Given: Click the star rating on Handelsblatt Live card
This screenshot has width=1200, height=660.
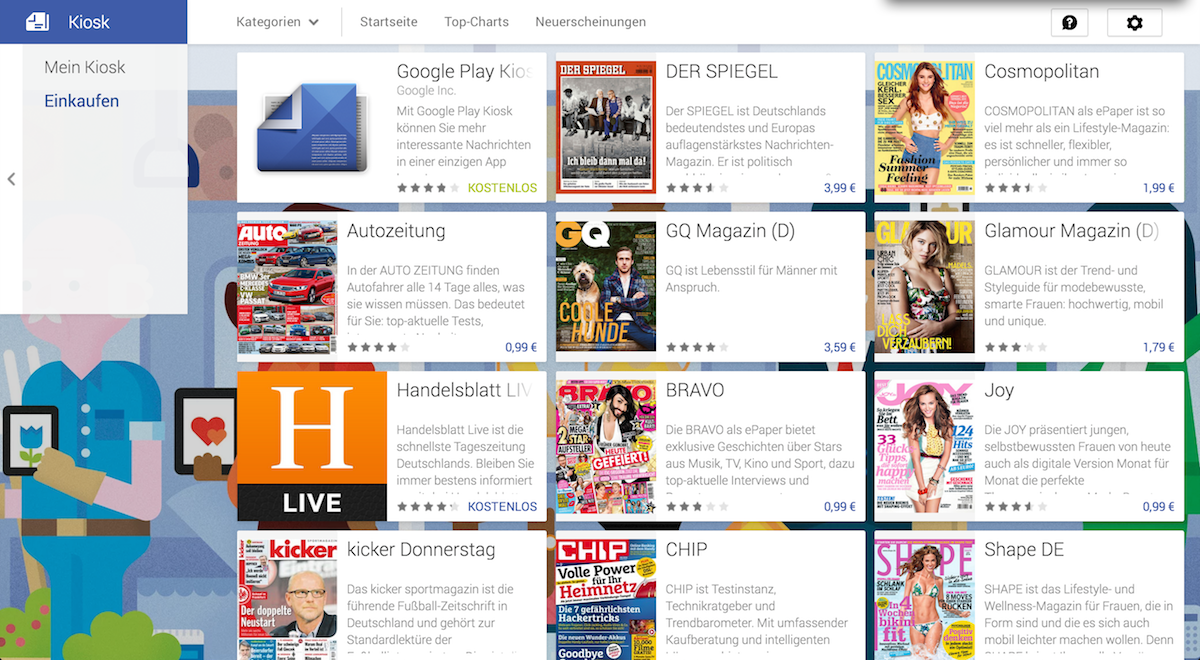Looking at the screenshot, I should click(428, 506).
